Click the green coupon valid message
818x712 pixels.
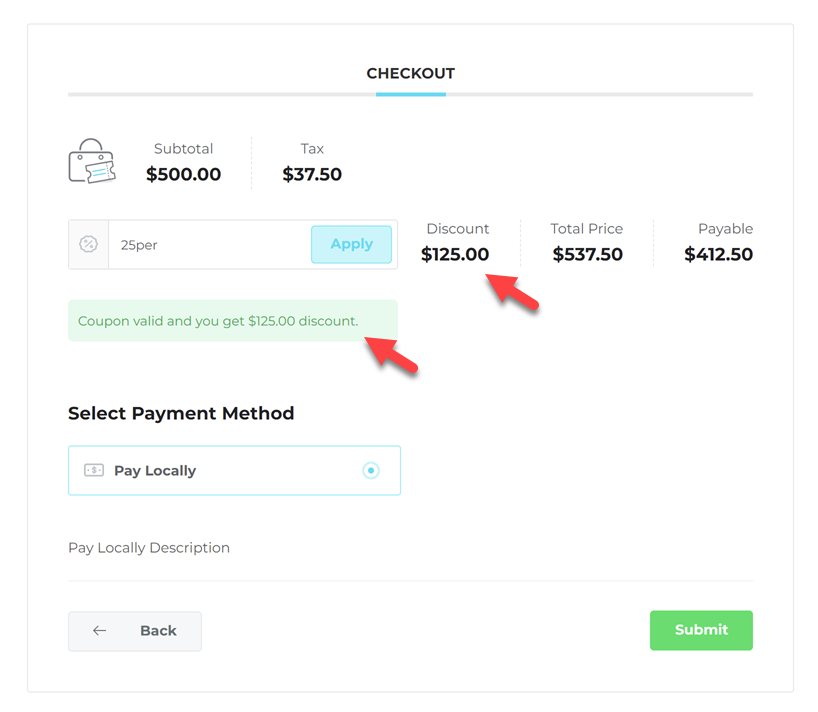click(218, 321)
